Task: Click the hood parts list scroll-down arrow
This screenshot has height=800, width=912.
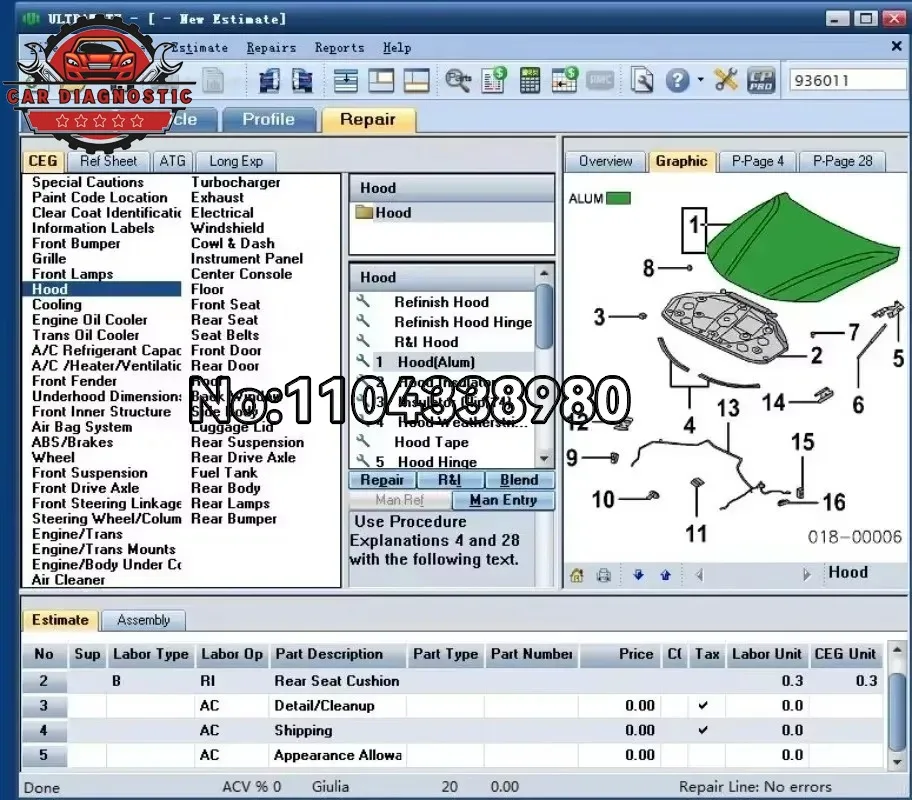Action: pos(544,459)
